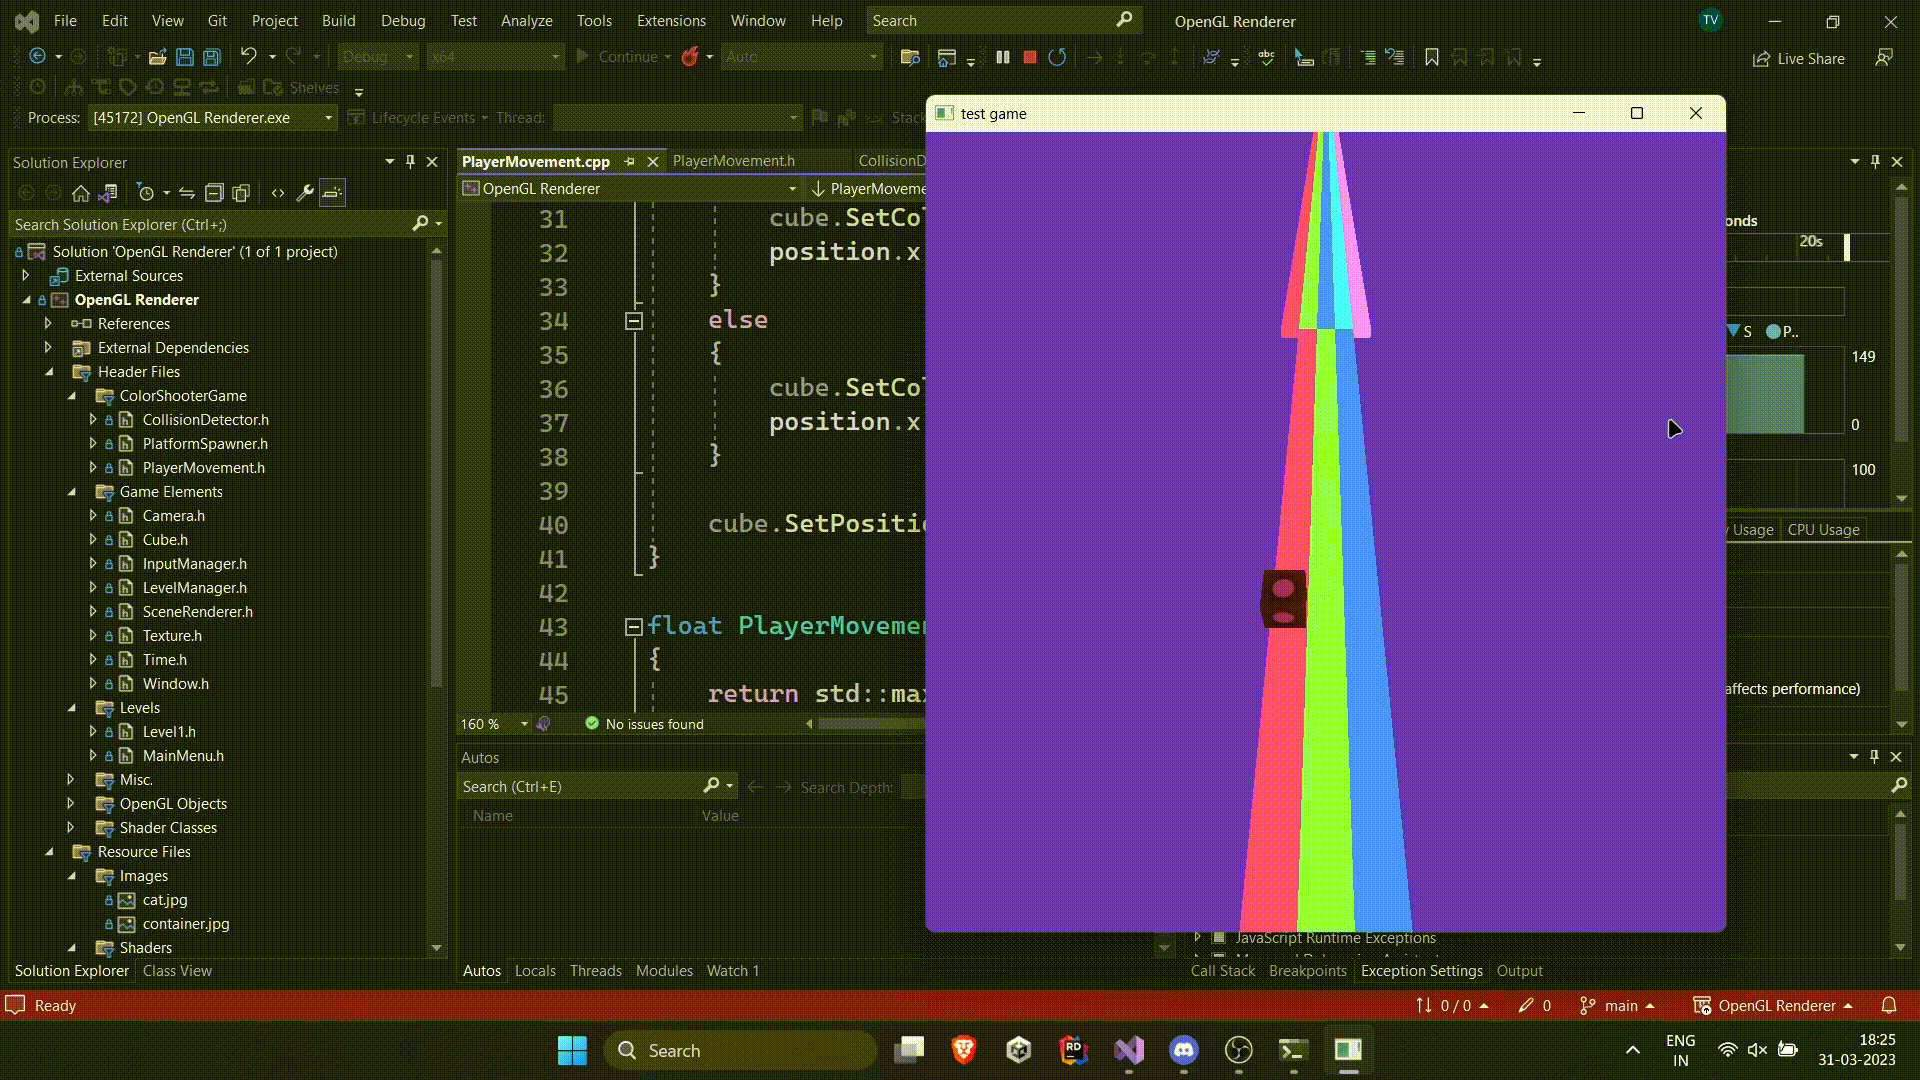
Task: Pause execution using the Break All icon
Action: tap(1003, 57)
